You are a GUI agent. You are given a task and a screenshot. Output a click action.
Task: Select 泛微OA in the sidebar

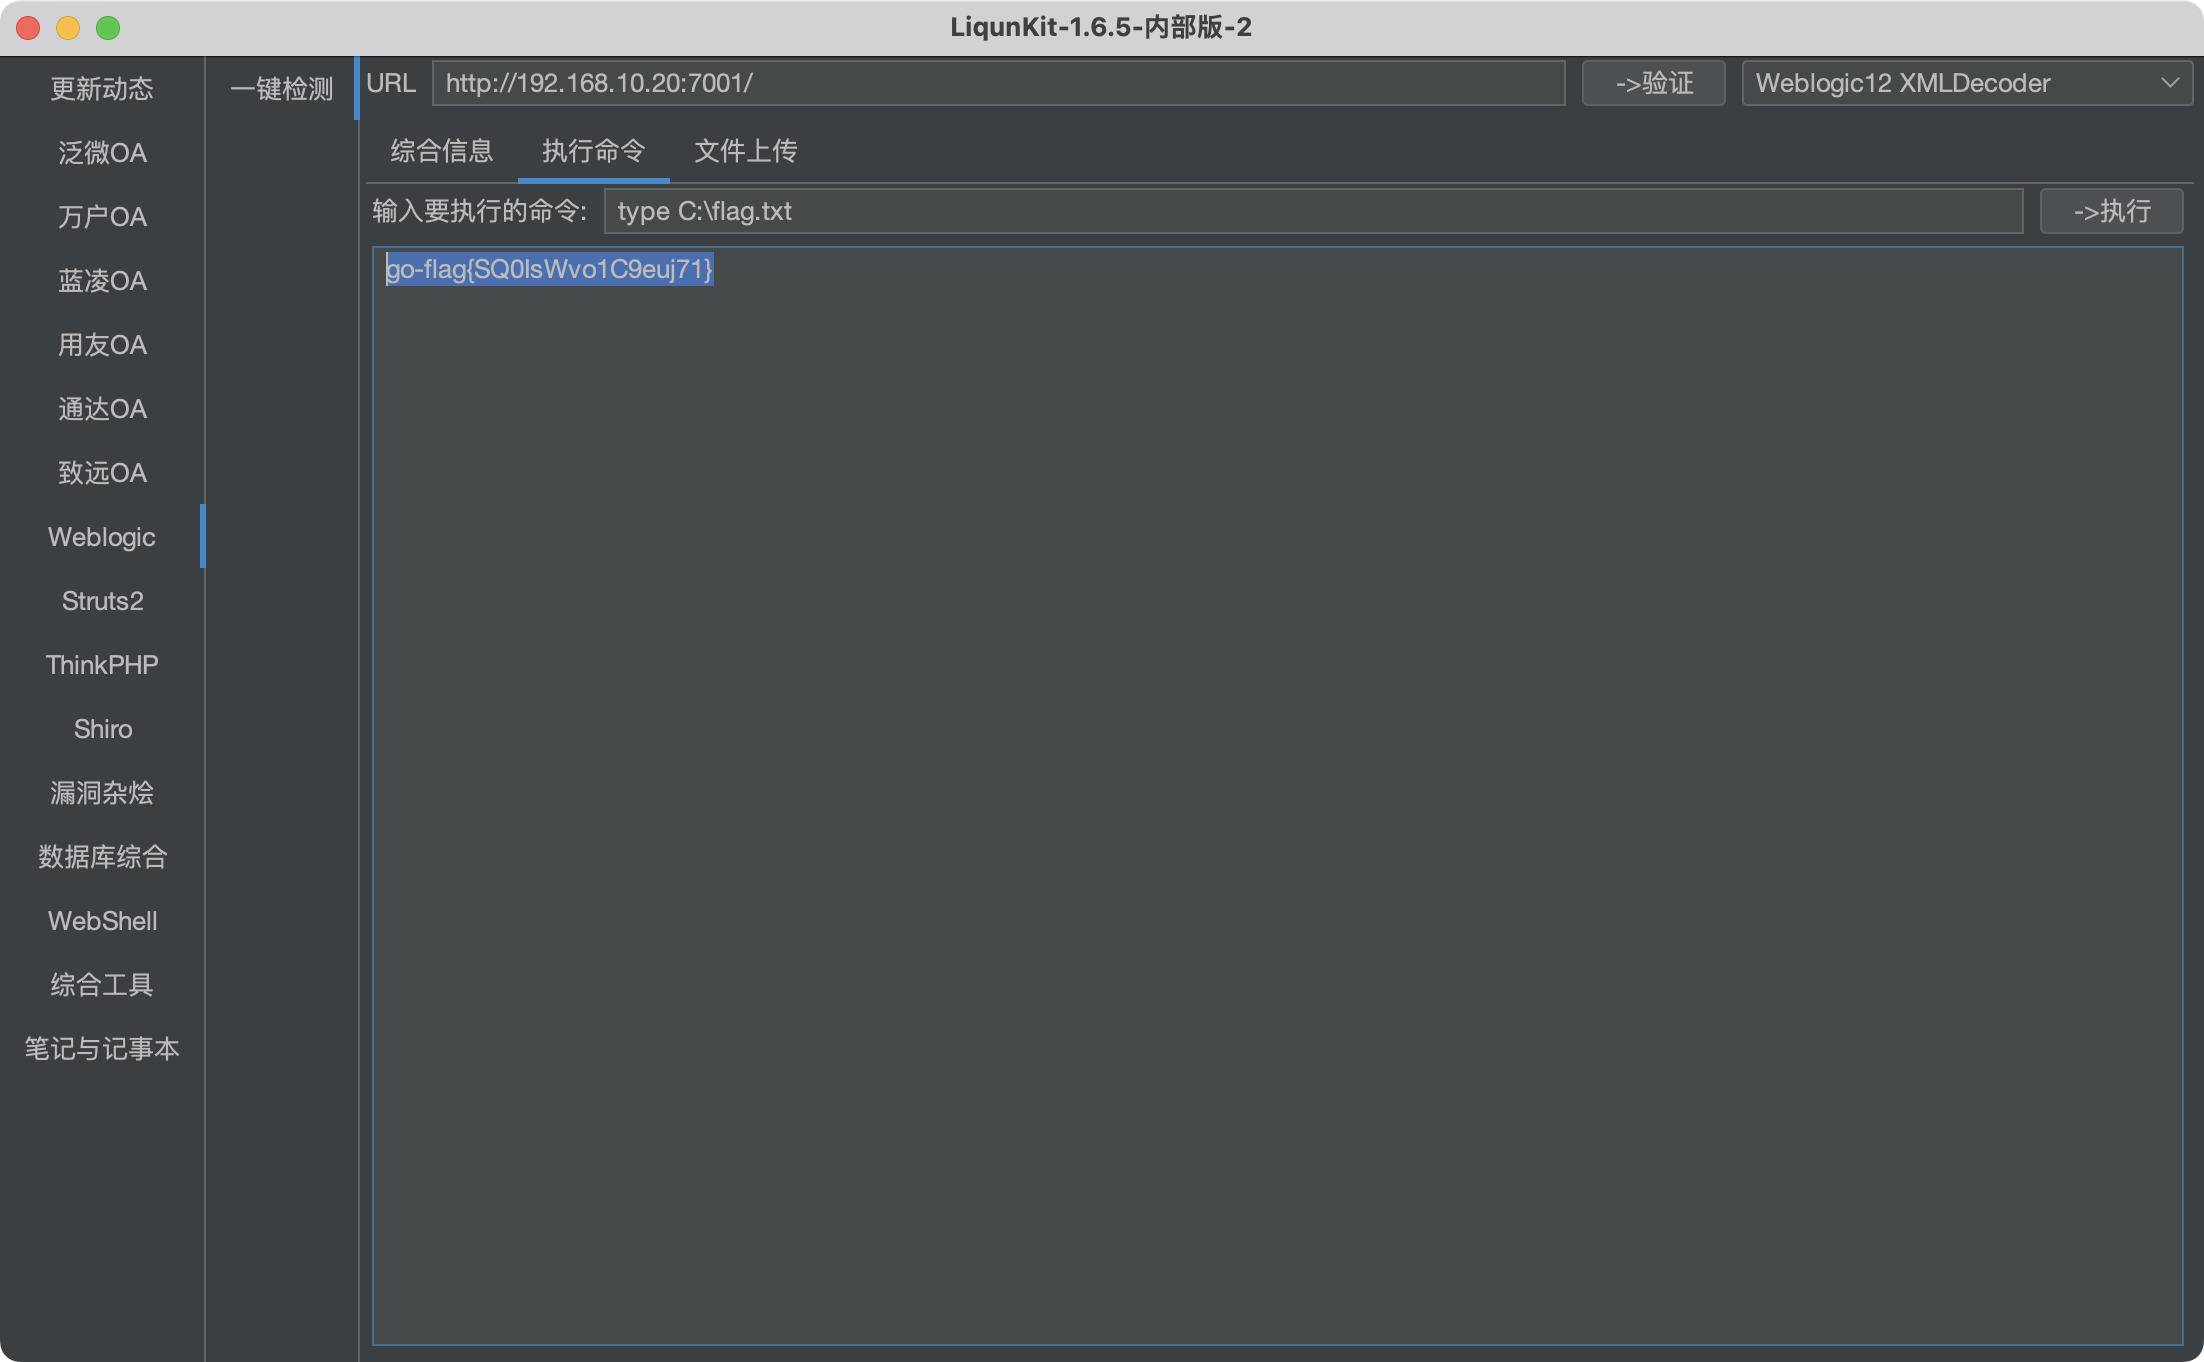(102, 153)
